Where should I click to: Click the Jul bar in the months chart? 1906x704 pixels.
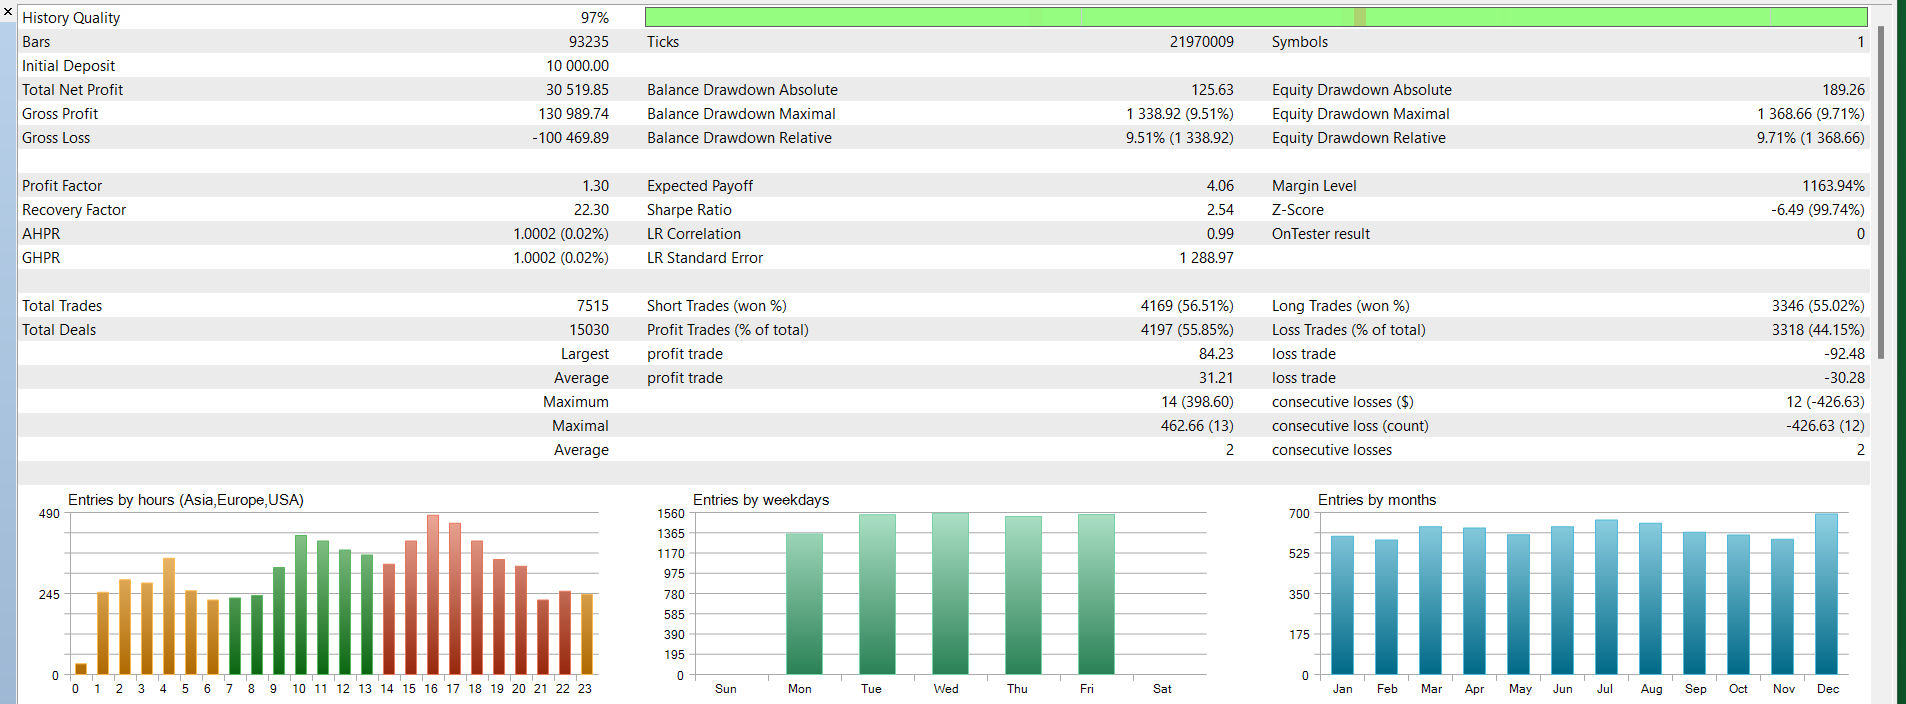point(1606,597)
